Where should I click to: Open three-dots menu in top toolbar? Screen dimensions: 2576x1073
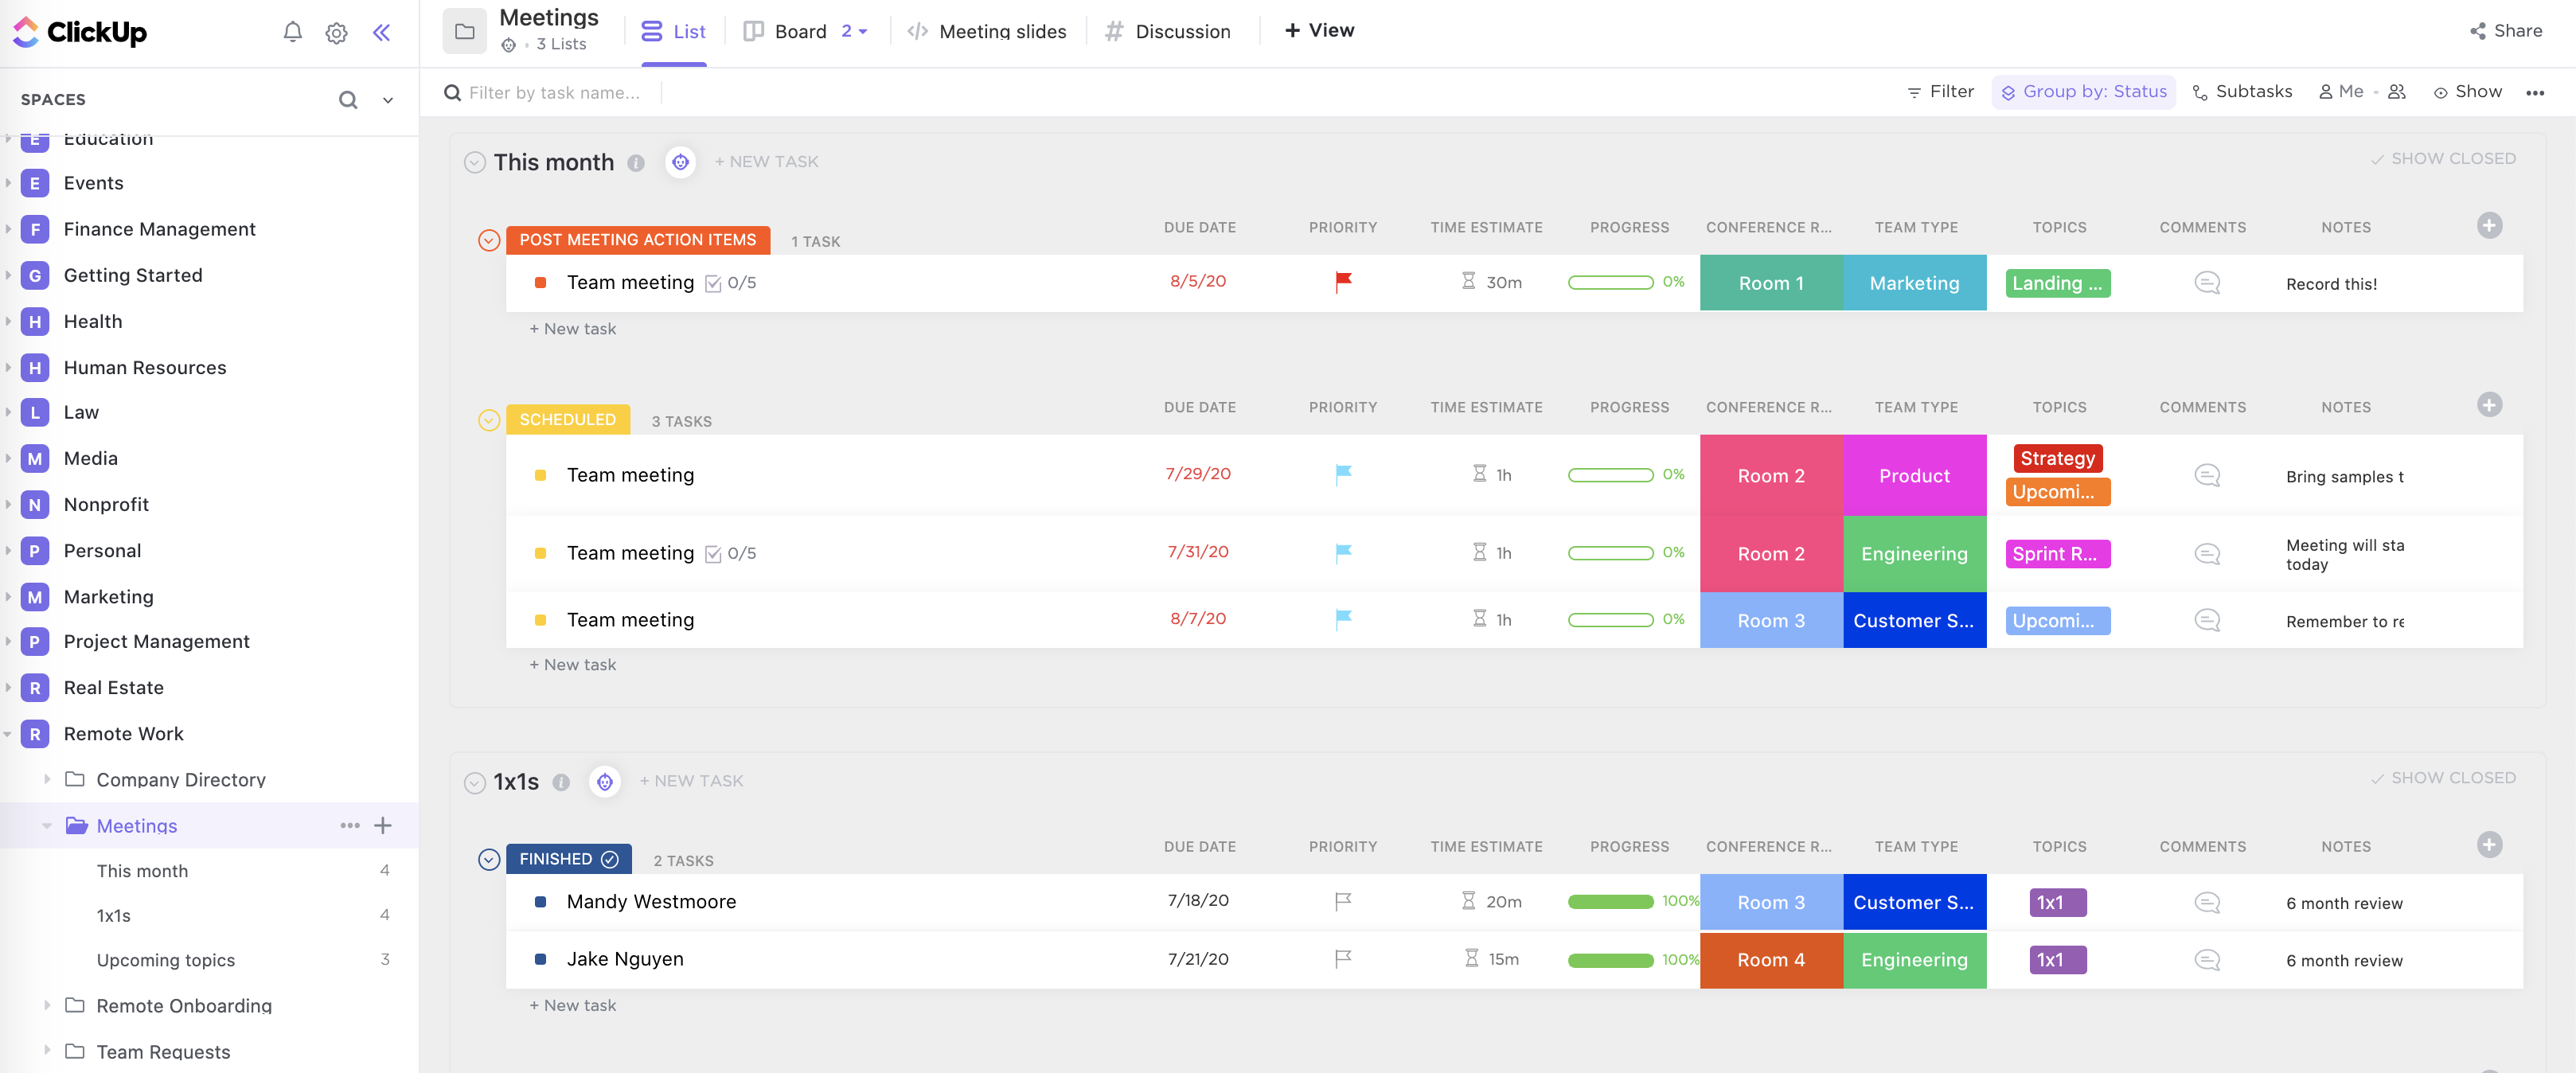tap(2534, 93)
